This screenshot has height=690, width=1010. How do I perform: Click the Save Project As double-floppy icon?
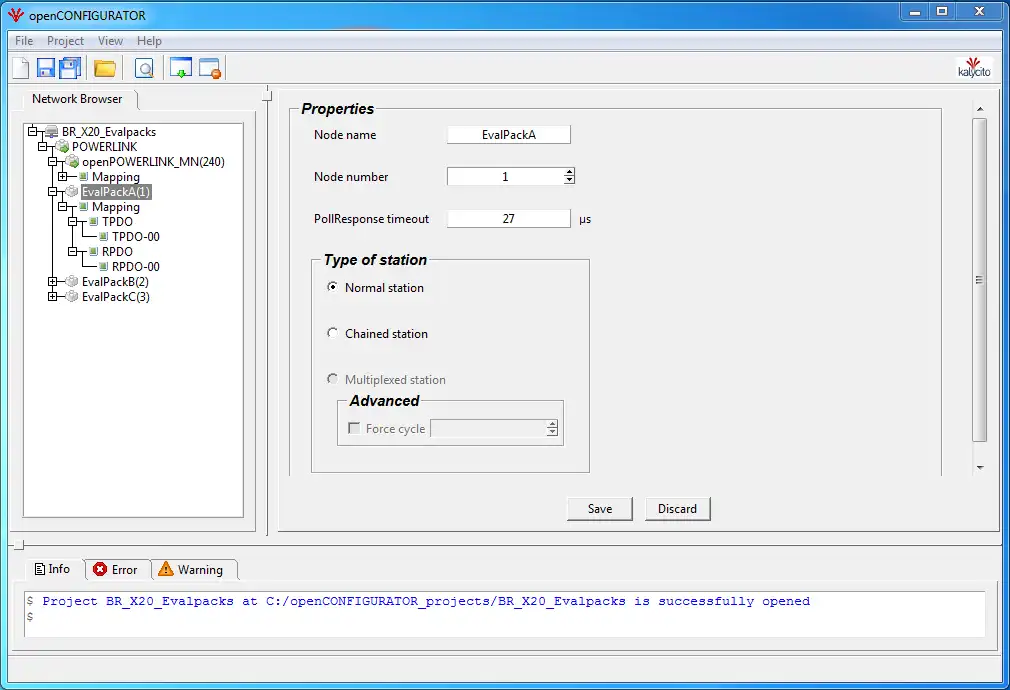[x=70, y=68]
